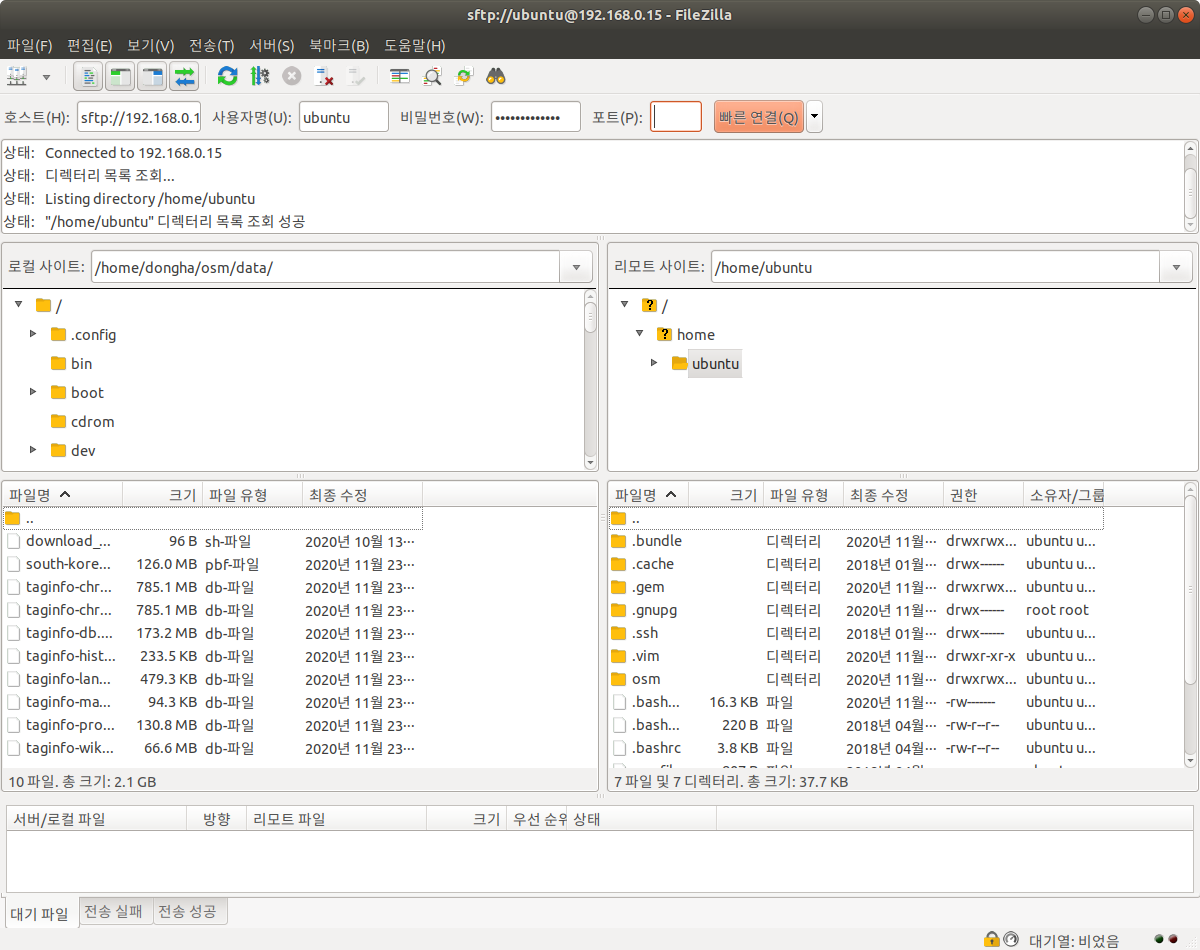The width and height of the screenshot is (1200, 950).
Task: Open the 북마크(B) menu
Action: click(339, 46)
